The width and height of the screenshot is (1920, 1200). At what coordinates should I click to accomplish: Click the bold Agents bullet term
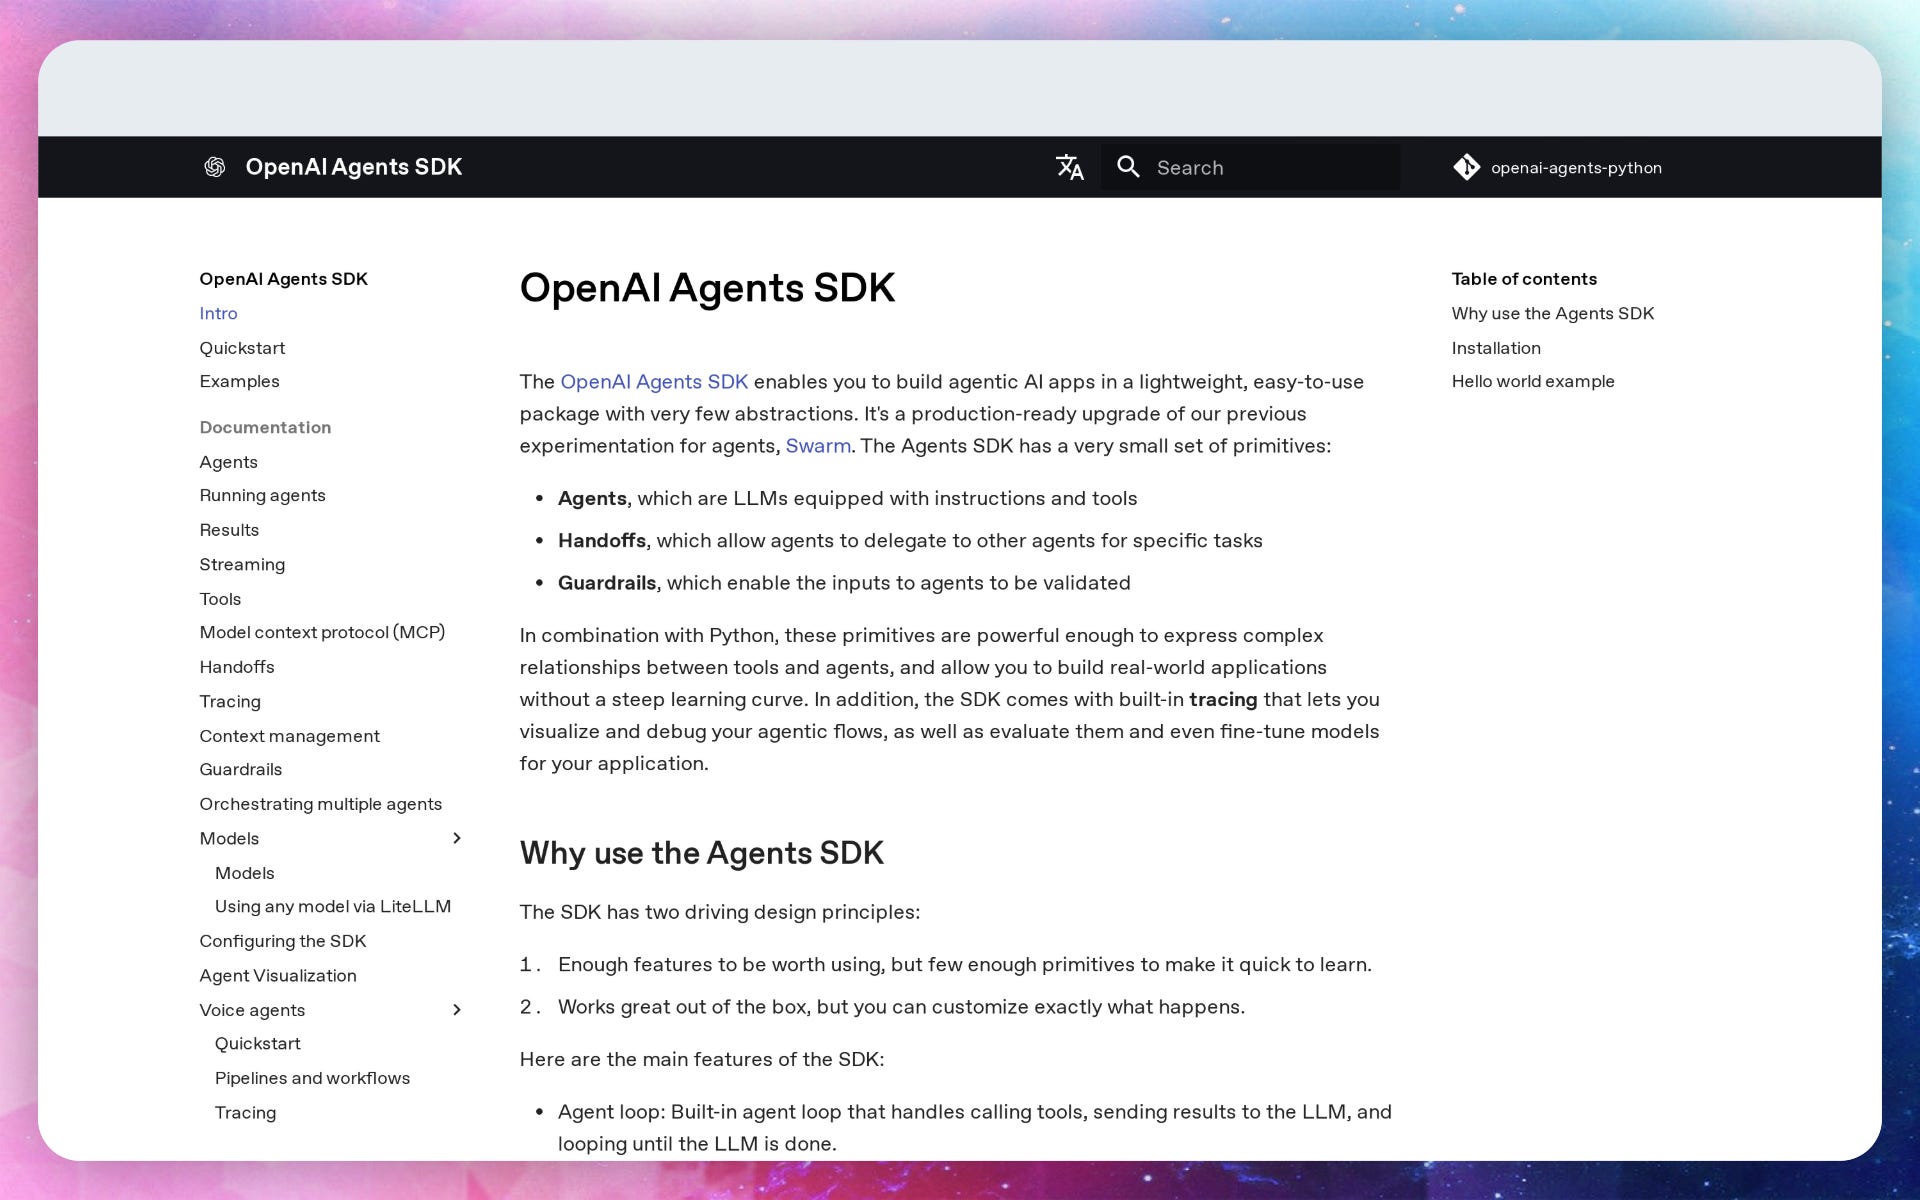click(592, 498)
